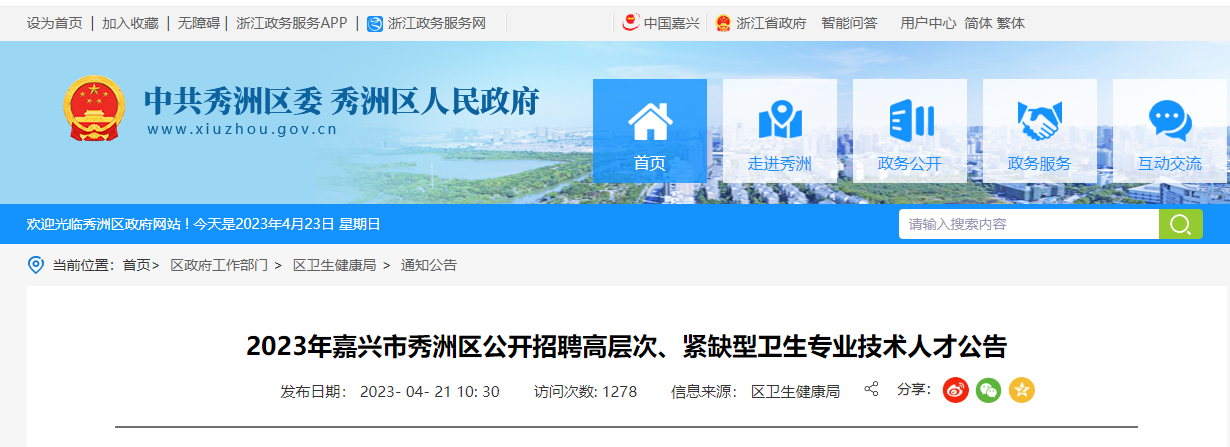This screenshot has height=447, width=1230.
Task: Share via the yellow star Qzone icon
Action: 1021,390
